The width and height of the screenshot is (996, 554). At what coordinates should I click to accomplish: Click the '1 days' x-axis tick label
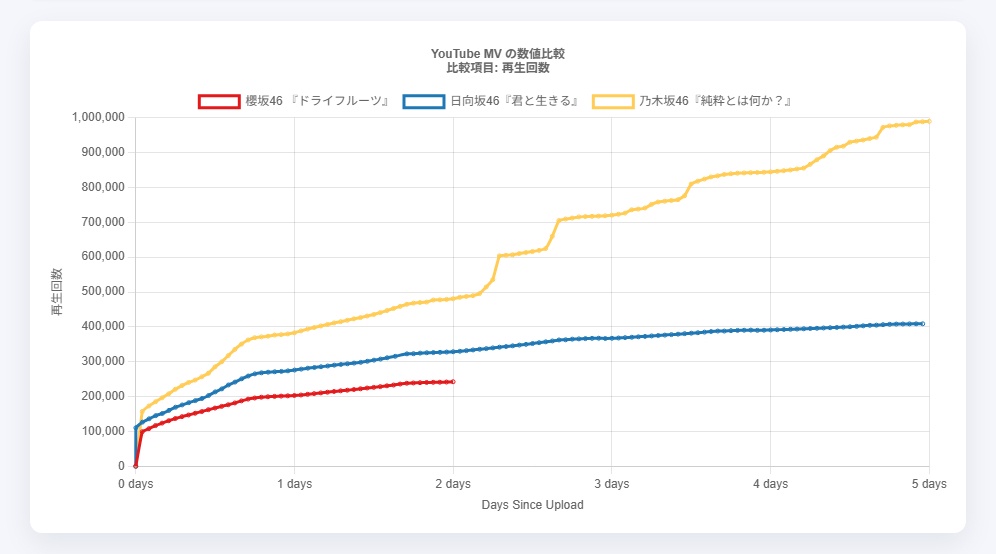pos(294,484)
